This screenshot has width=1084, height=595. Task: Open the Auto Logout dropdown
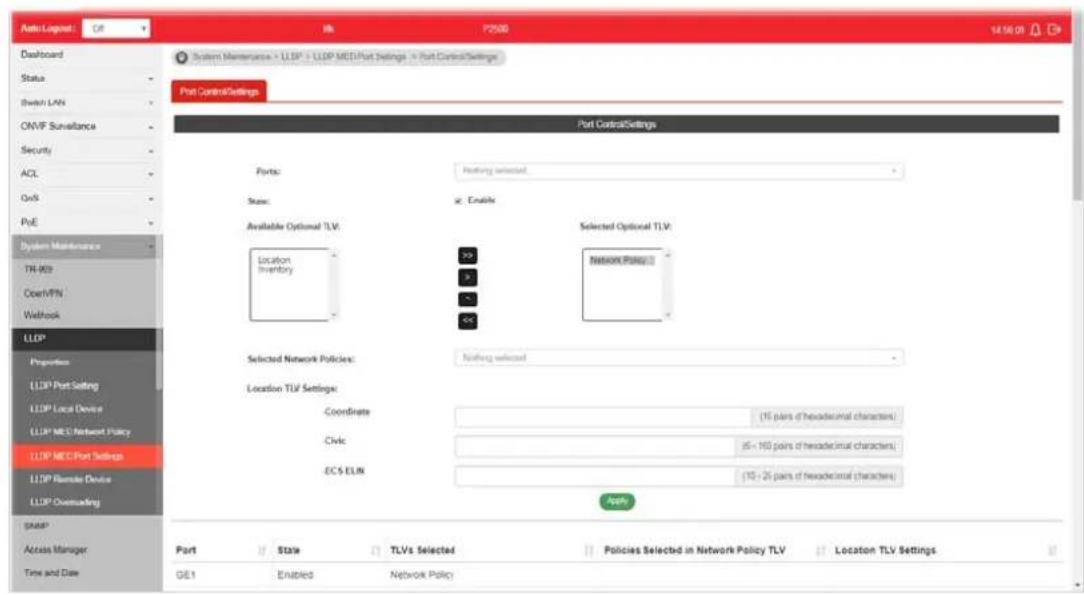point(116,29)
